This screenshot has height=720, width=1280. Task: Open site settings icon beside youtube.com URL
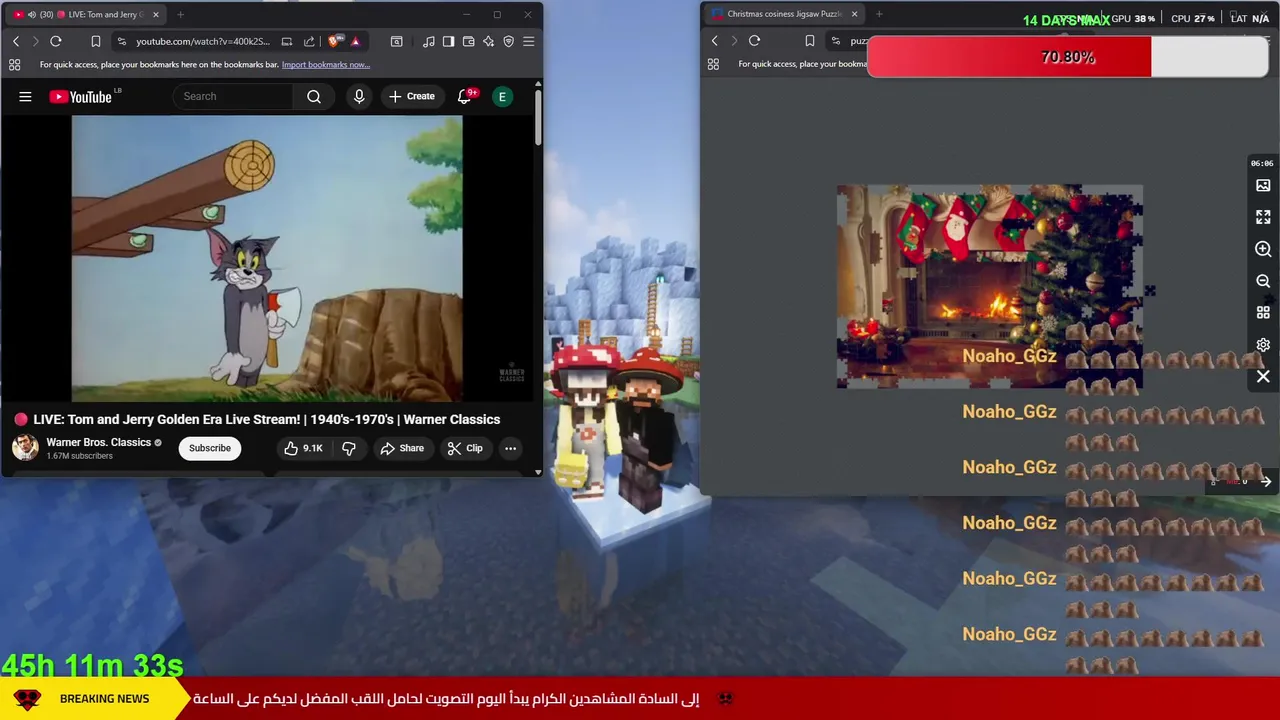(x=122, y=41)
